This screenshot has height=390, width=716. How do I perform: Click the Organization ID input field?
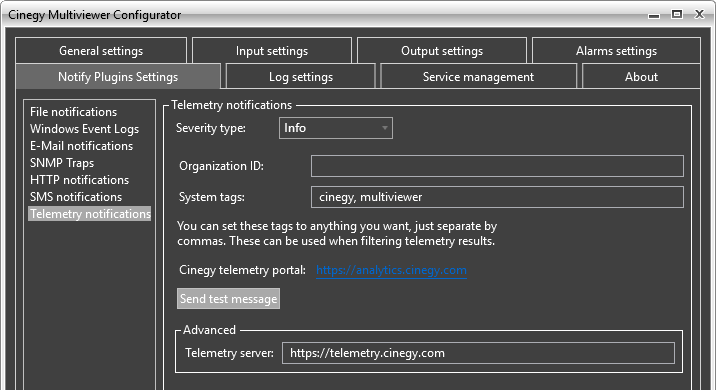497,166
